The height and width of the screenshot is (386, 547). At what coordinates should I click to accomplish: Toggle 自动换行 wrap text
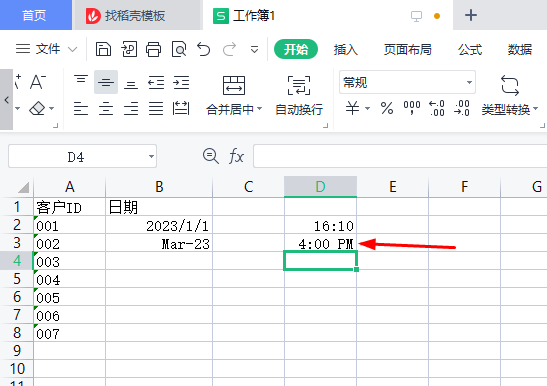[299, 95]
